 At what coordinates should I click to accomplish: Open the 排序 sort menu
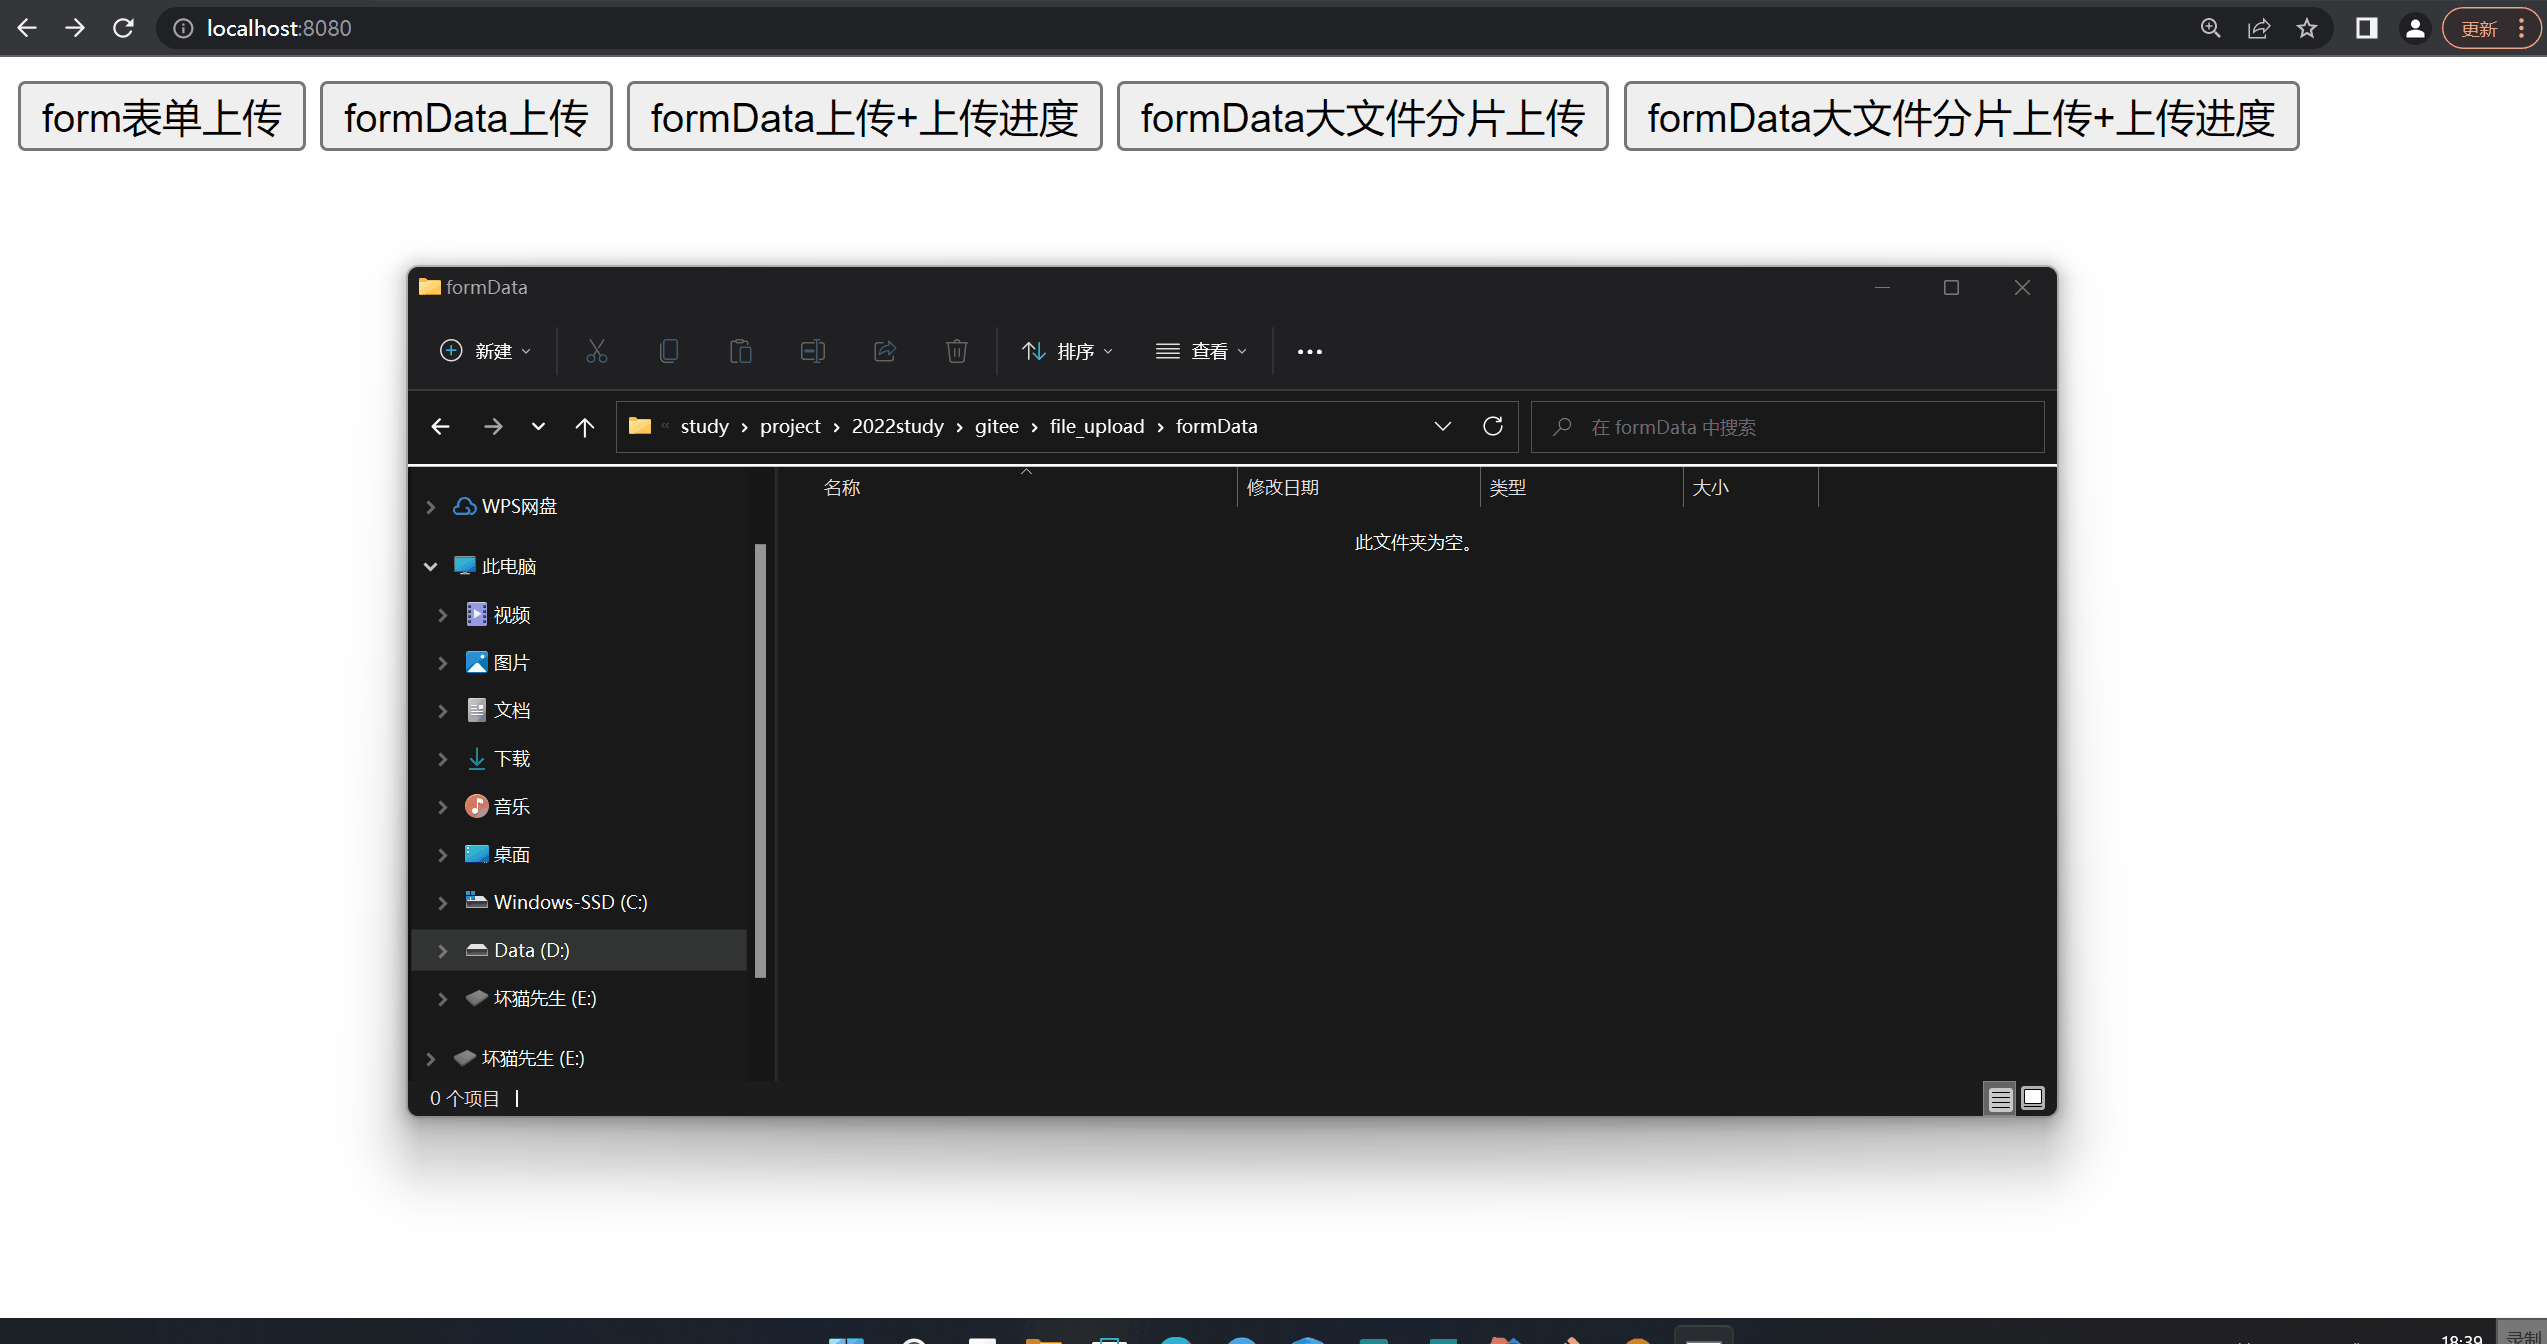(1068, 351)
